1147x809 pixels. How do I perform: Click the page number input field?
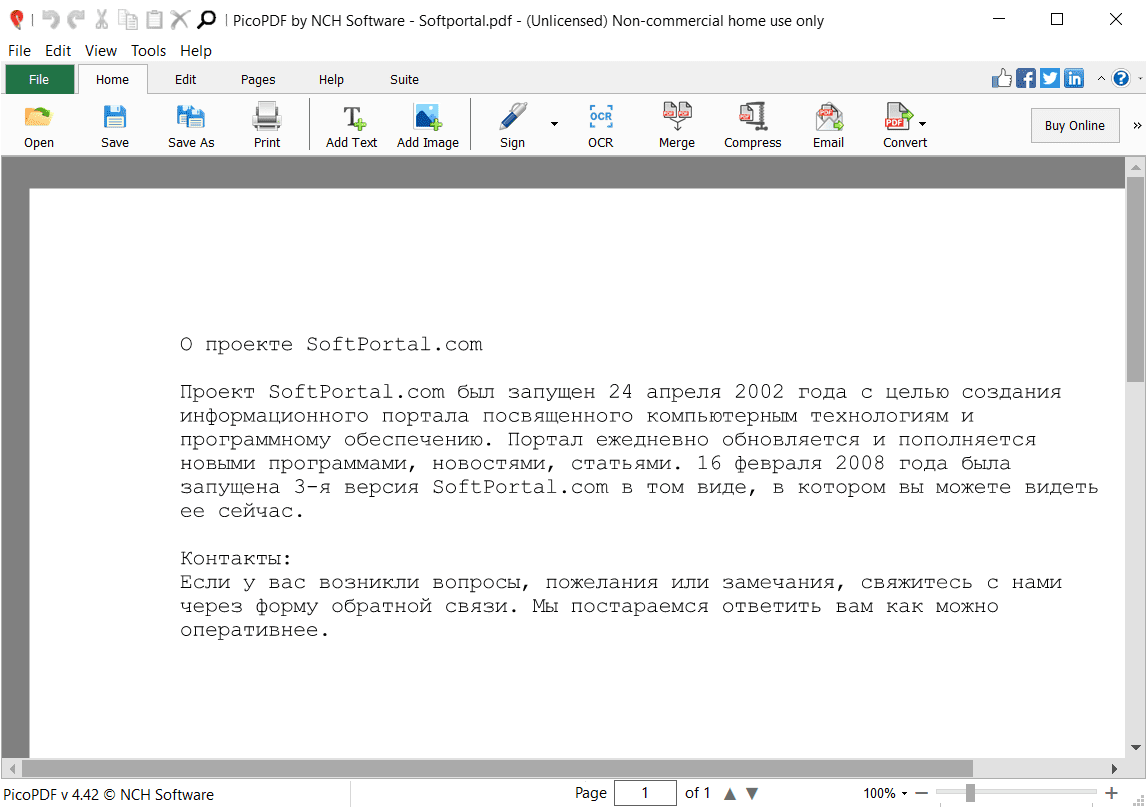click(644, 793)
